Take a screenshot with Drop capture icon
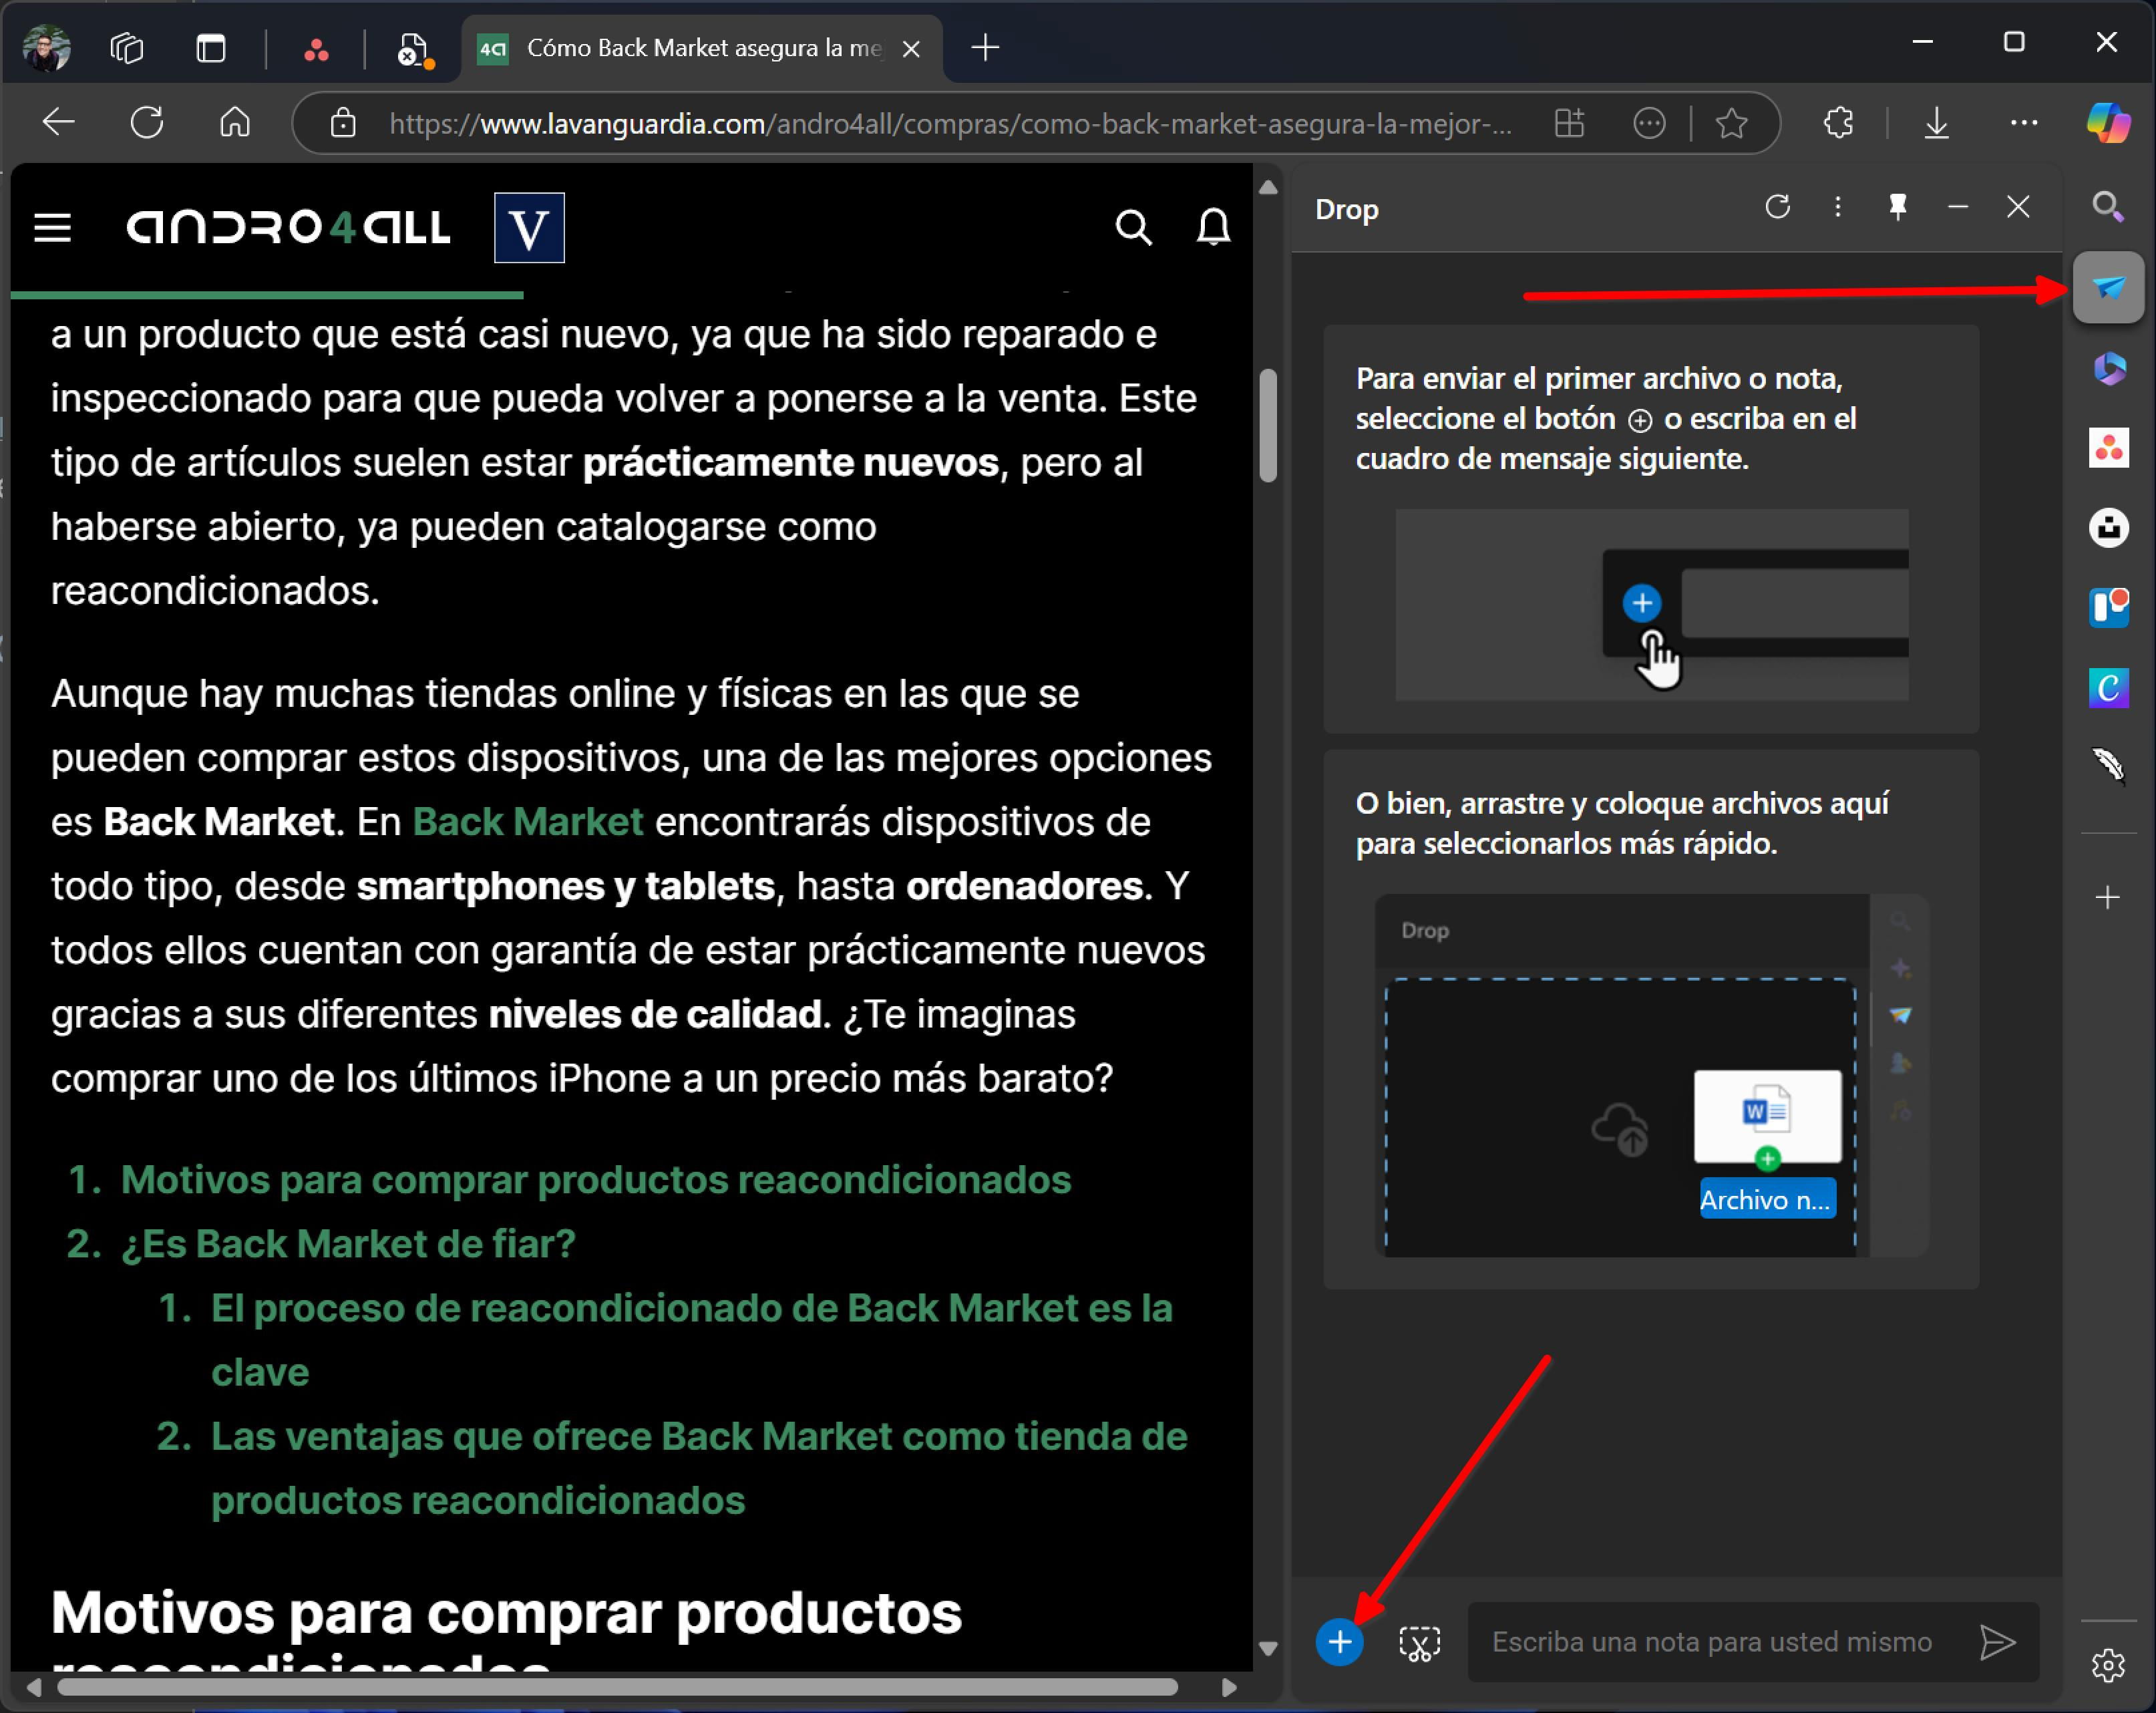 coord(1419,1642)
